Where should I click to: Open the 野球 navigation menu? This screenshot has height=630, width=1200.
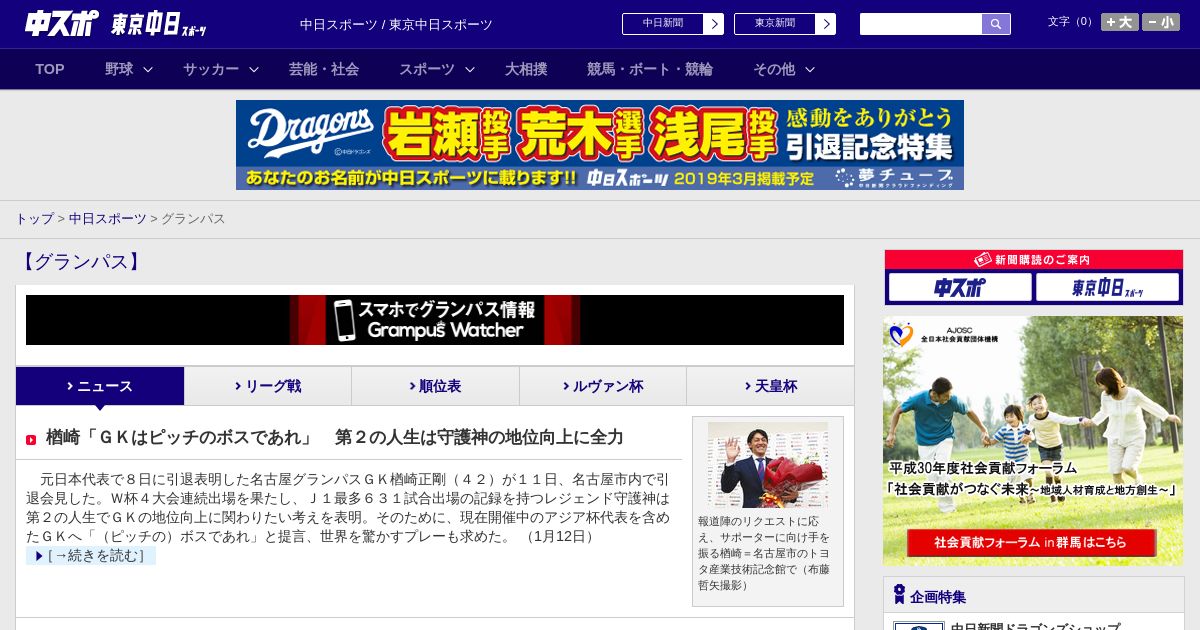119,69
